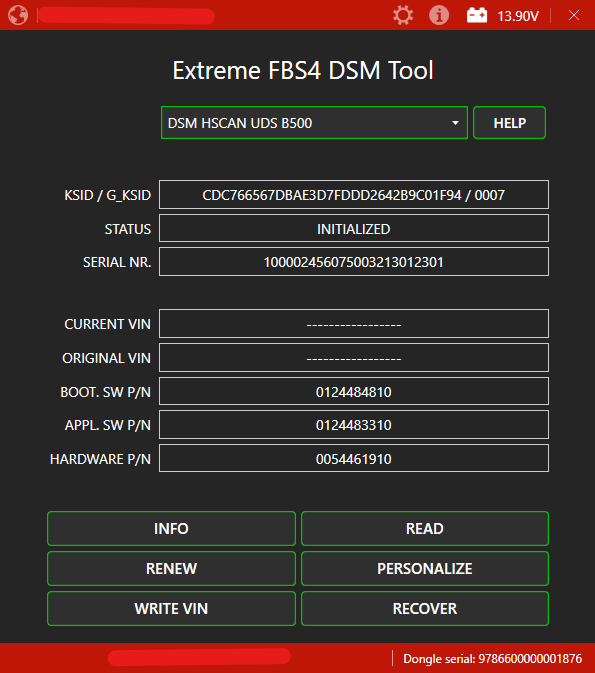The height and width of the screenshot is (673, 595).
Task: Click the Dongle serial text in status bar
Action: pyautogui.click(x=492, y=658)
